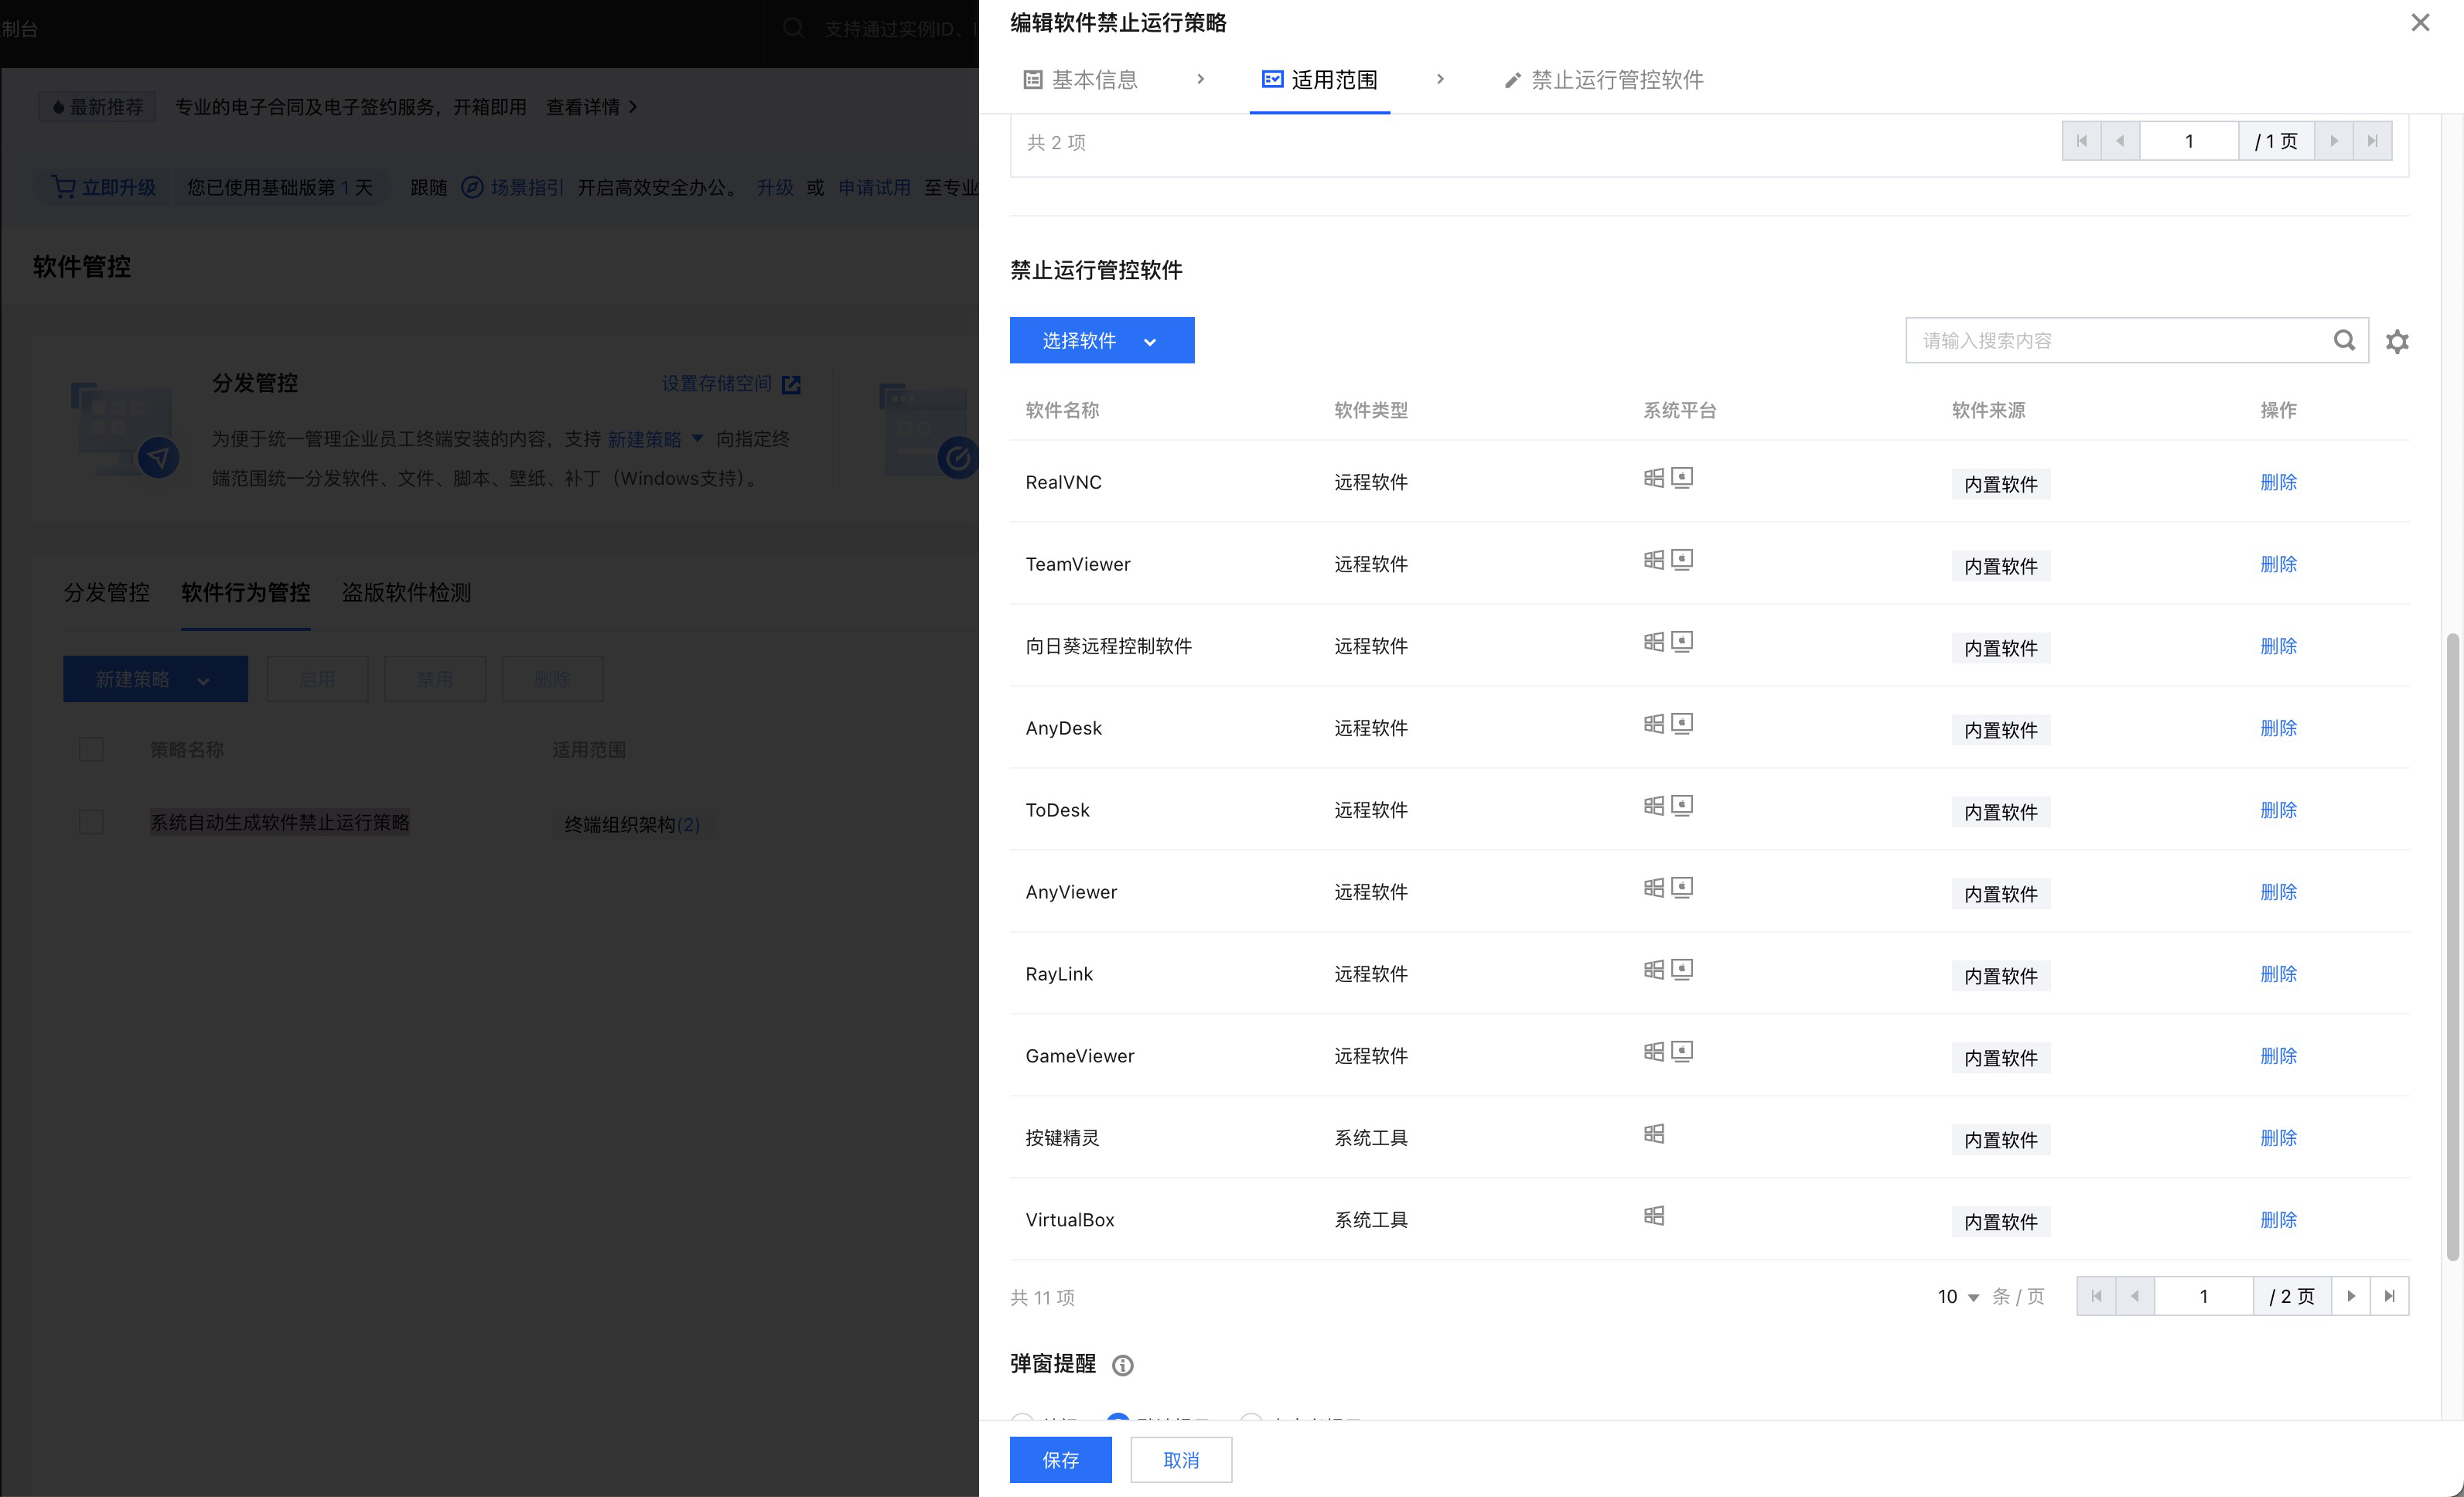Switch to 分发管控 tab in background page
Image resolution: width=2464 pixels, height=1497 pixels.
click(x=107, y=592)
